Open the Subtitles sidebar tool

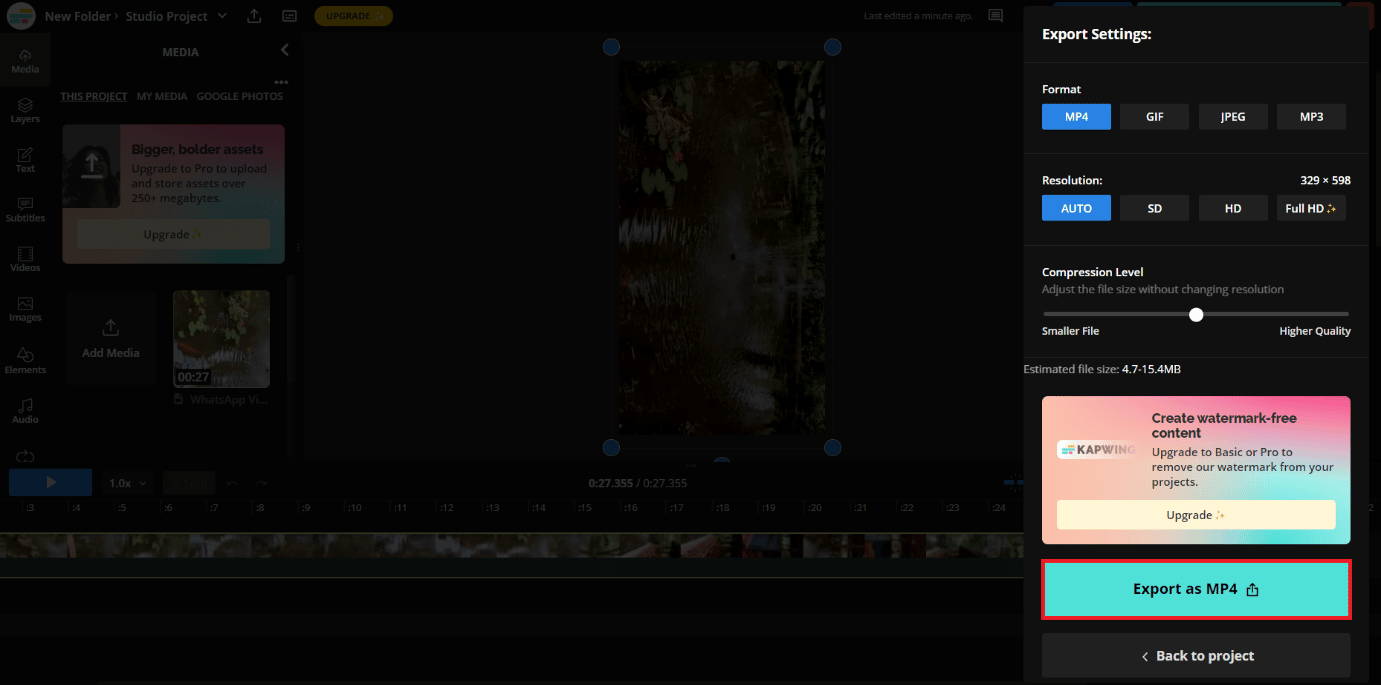pos(25,210)
